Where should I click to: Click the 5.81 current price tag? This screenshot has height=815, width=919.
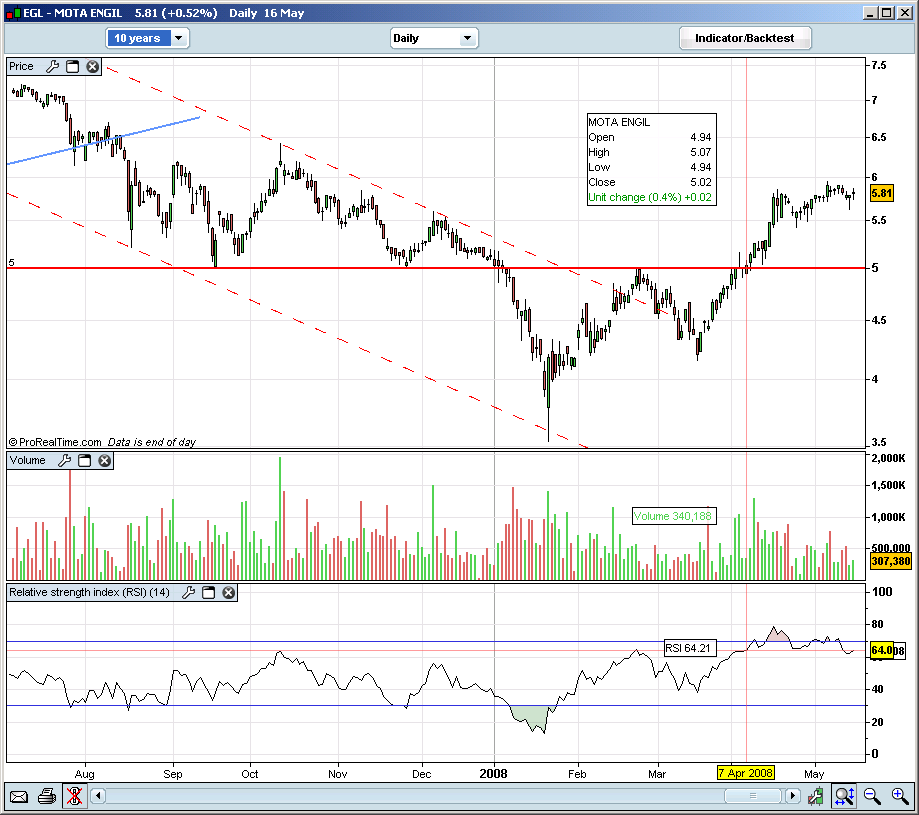881,193
